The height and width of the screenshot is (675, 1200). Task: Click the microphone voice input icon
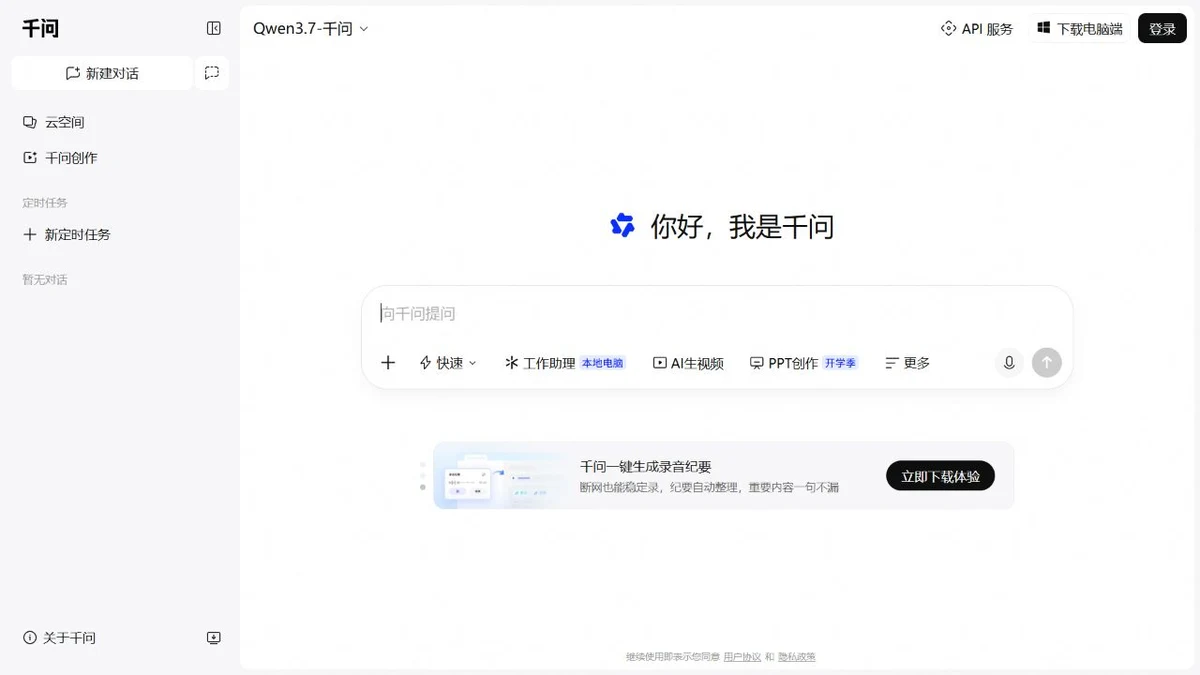pos(1009,363)
